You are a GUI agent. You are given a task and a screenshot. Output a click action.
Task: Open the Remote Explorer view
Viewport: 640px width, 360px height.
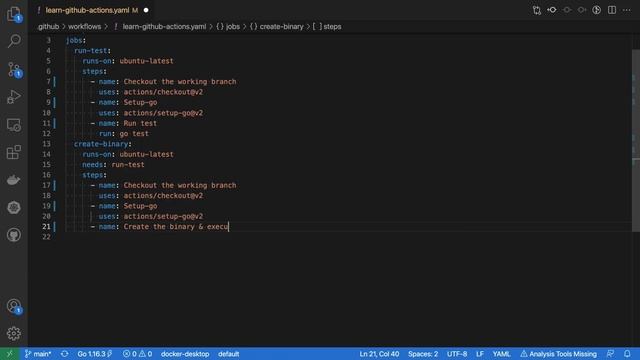click(14, 125)
